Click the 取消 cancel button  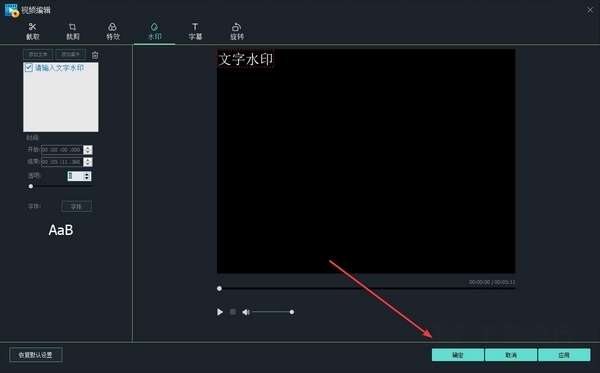point(511,355)
